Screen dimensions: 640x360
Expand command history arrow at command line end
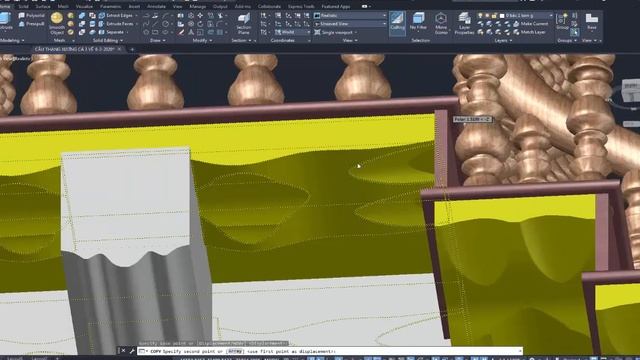click(520, 351)
